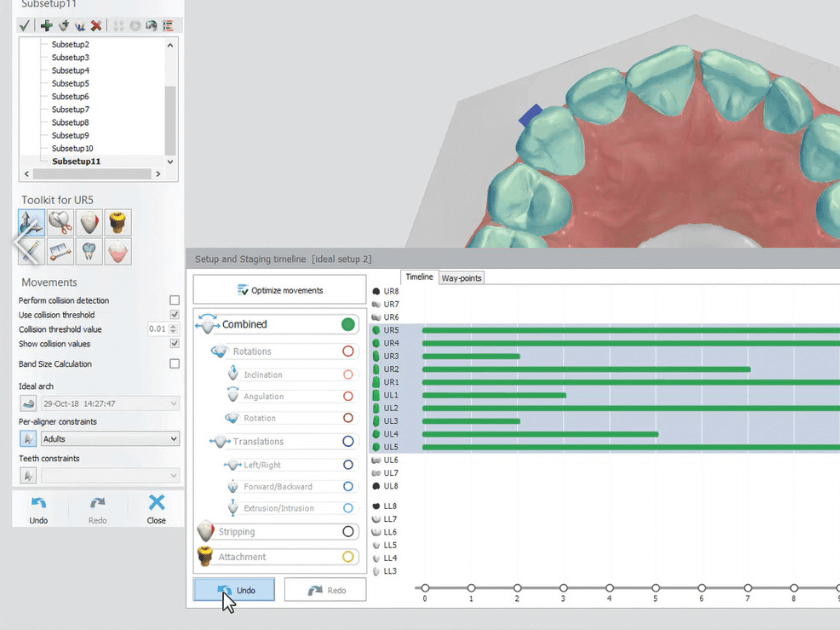Image resolution: width=840 pixels, height=630 pixels.
Task: Uncheck Show collision values
Action: pos(175,343)
